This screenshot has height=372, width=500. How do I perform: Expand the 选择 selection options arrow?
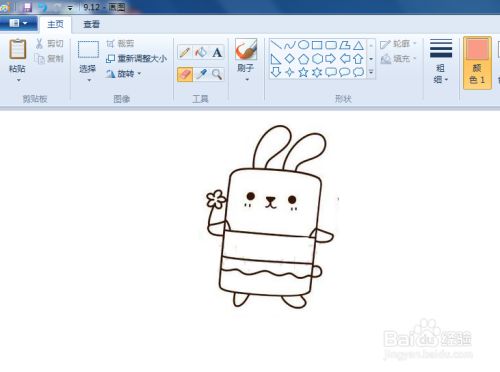pos(89,80)
